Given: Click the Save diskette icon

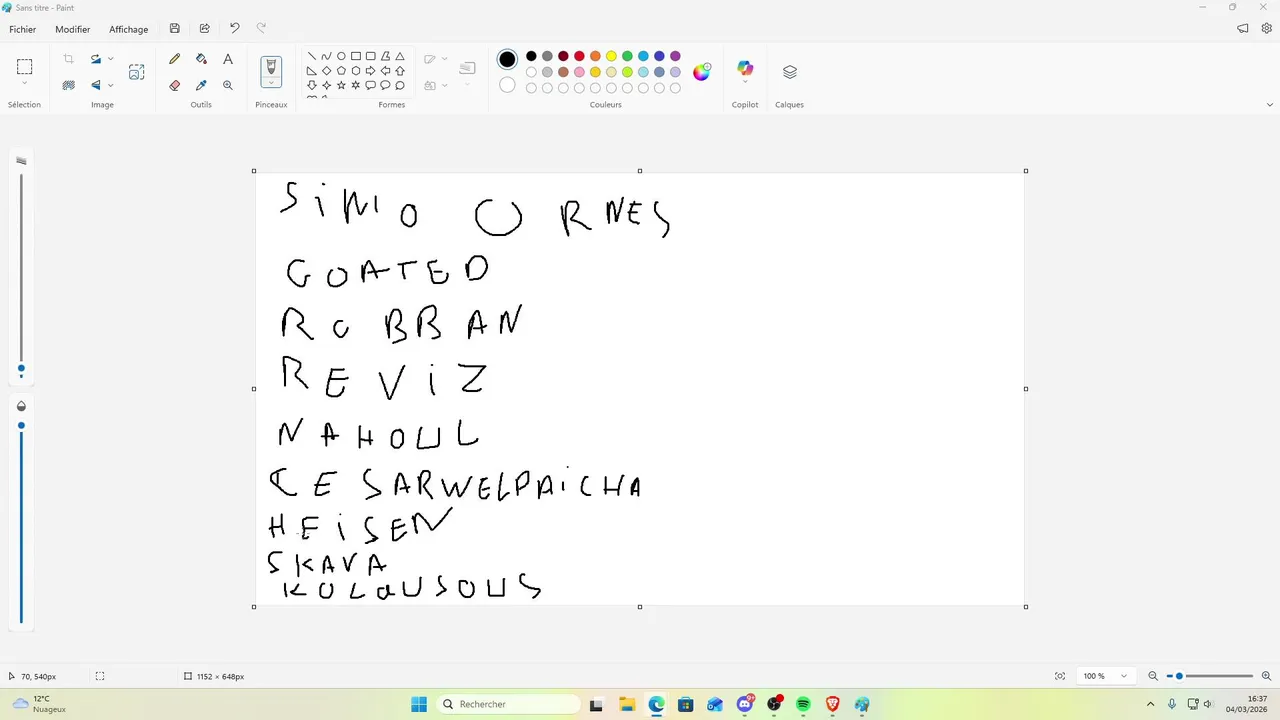Looking at the screenshot, I should 175,29.
